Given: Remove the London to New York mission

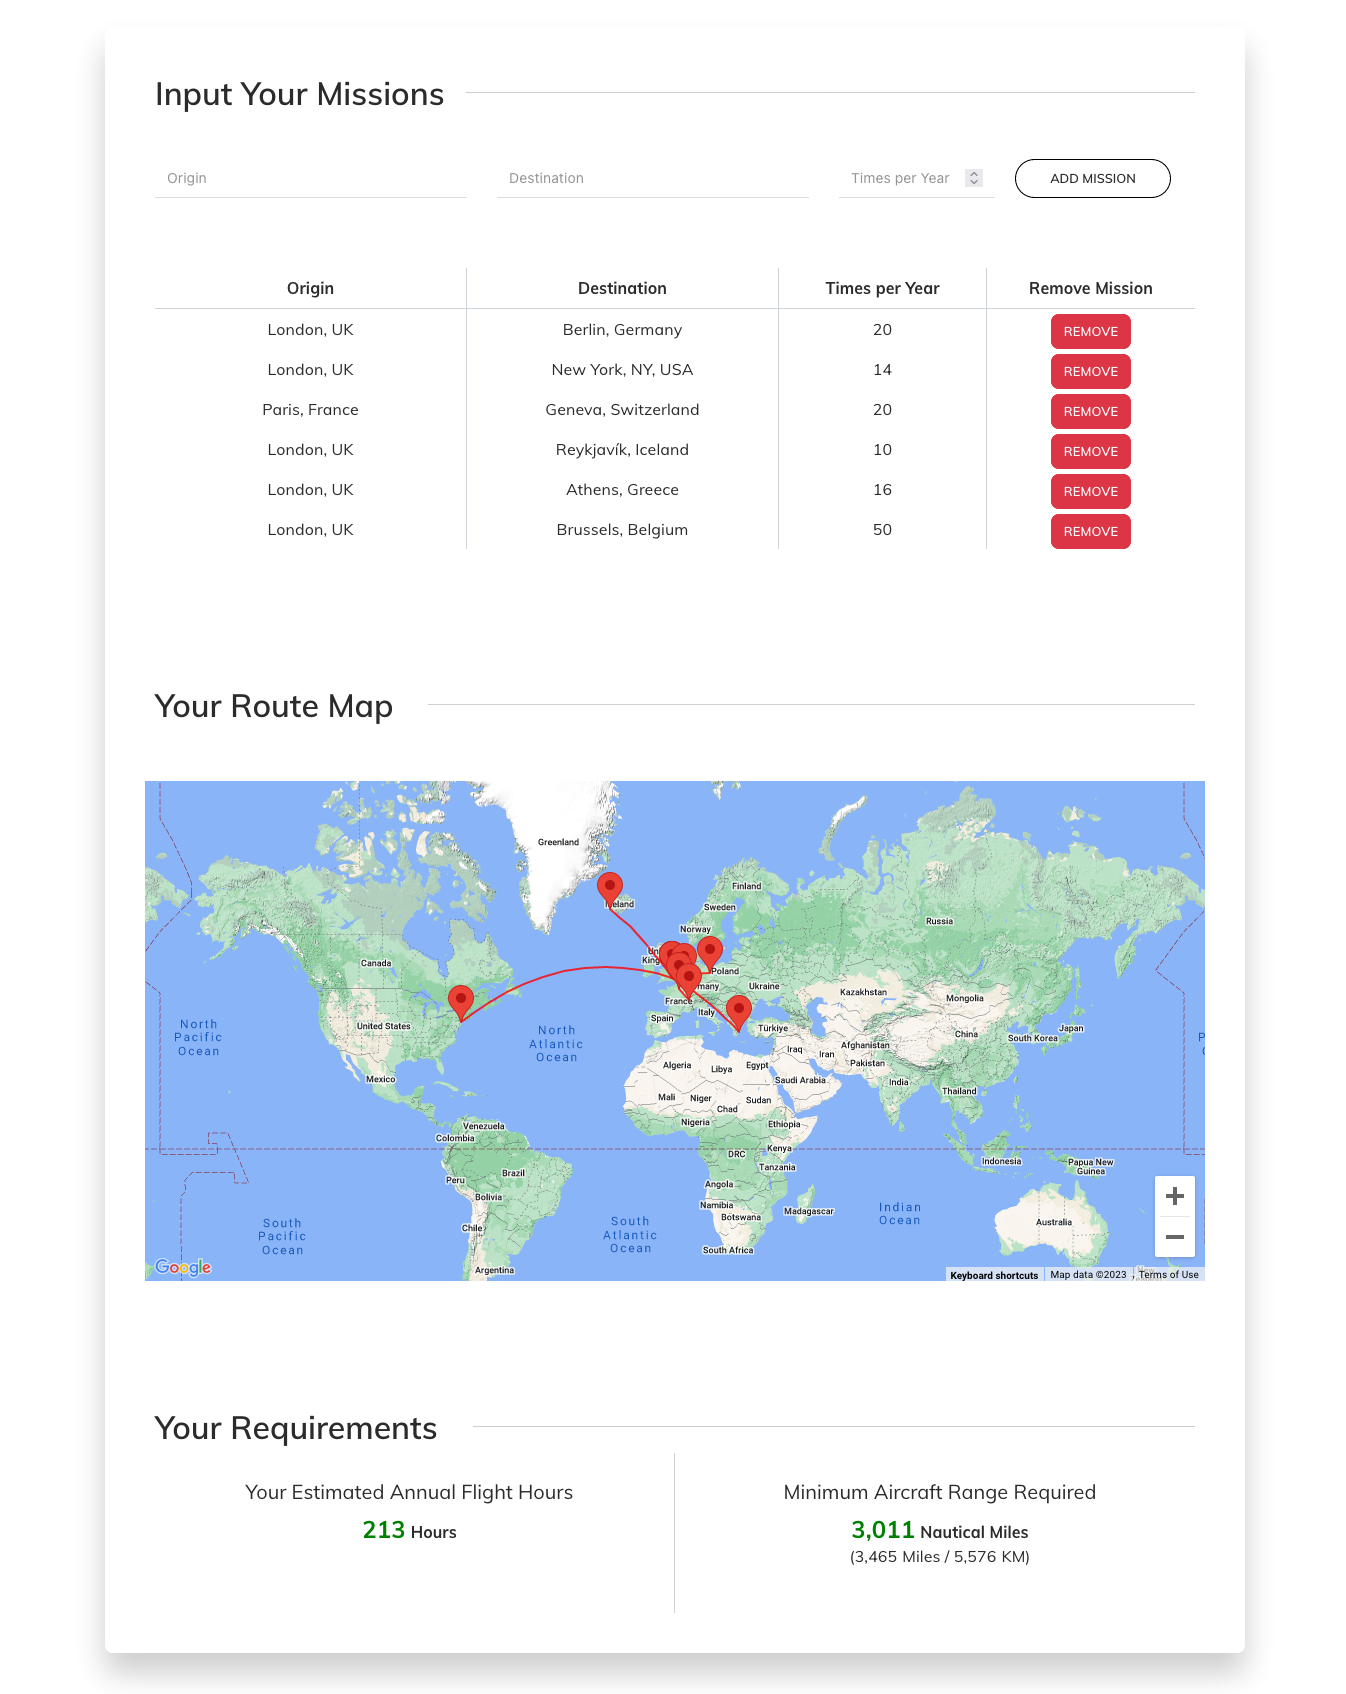Looking at the screenshot, I should (1090, 371).
